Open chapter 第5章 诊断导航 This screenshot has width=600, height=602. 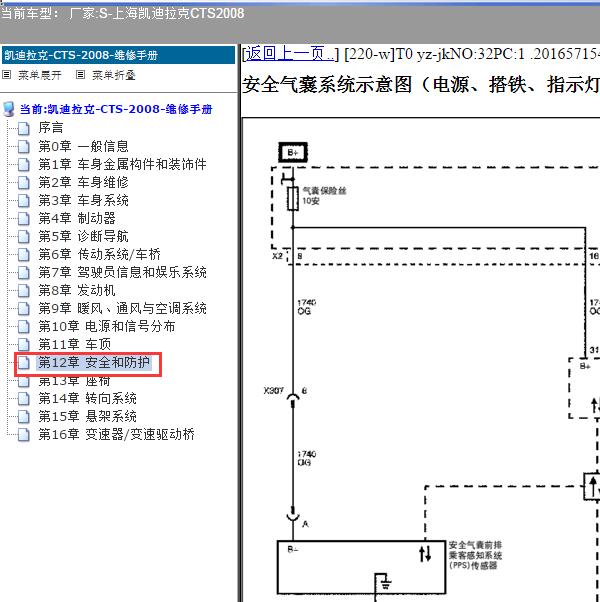(x=83, y=236)
